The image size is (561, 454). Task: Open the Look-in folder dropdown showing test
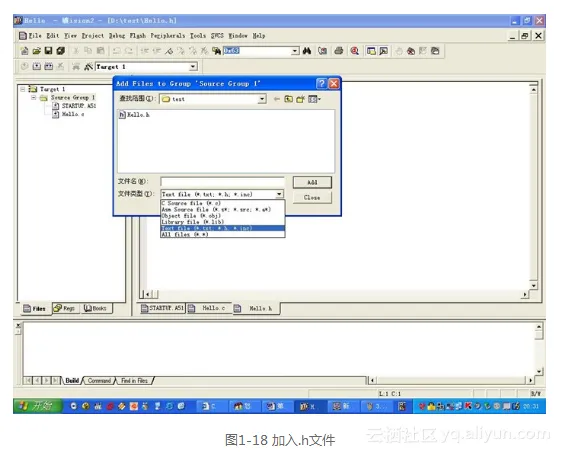pyautogui.click(x=213, y=99)
